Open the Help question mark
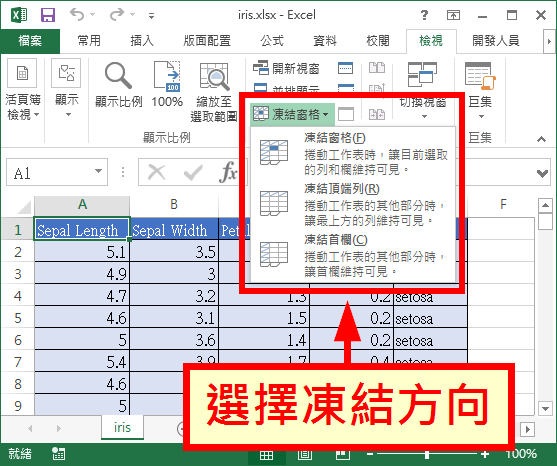The width and height of the screenshot is (557, 466). pyautogui.click(x=424, y=15)
